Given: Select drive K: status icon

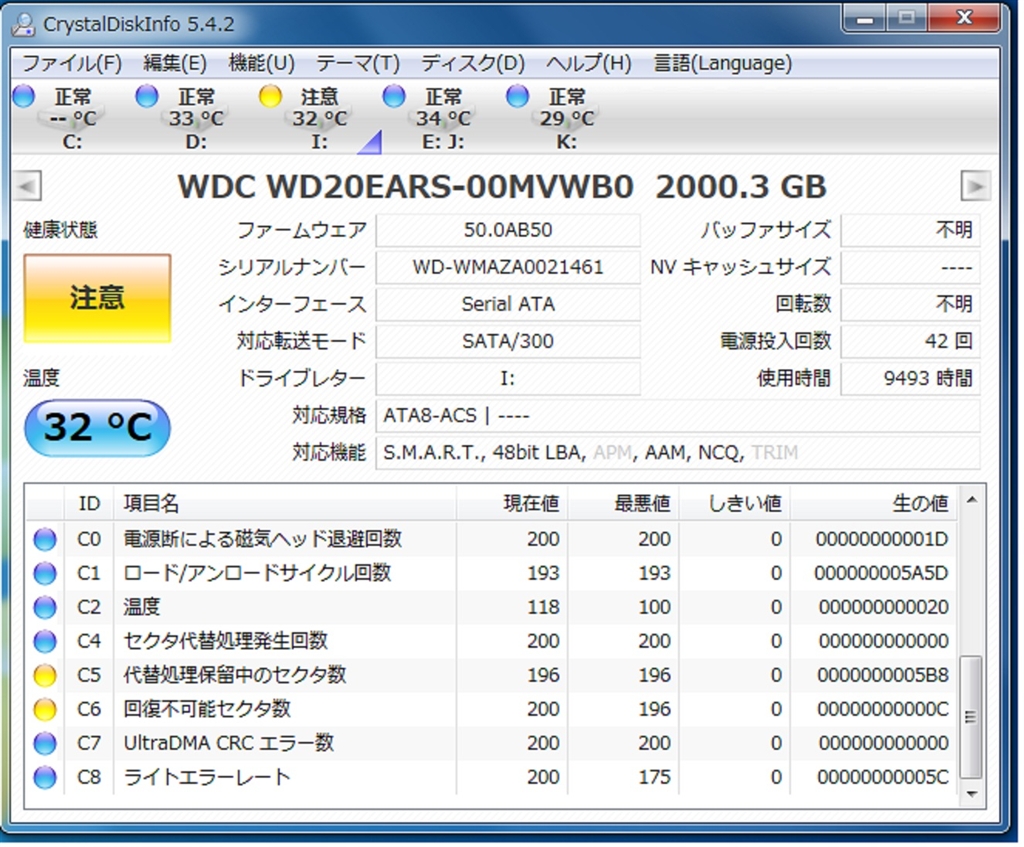Looking at the screenshot, I should (x=517, y=96).
